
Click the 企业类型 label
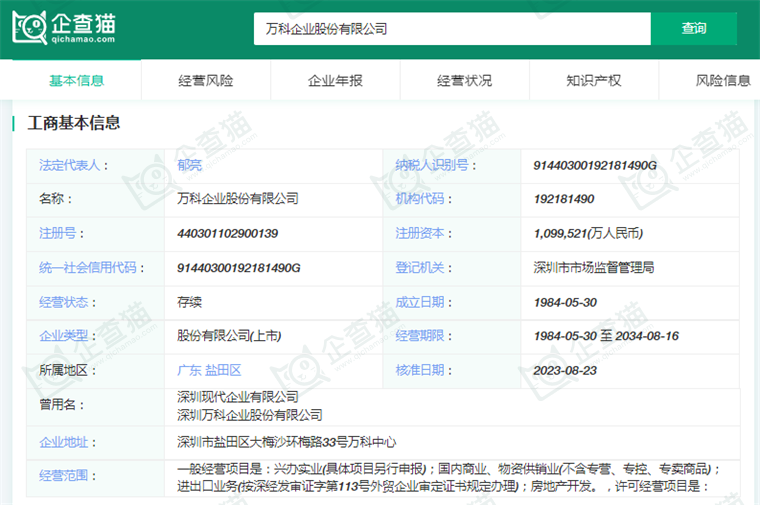click(x=63, y=335)
